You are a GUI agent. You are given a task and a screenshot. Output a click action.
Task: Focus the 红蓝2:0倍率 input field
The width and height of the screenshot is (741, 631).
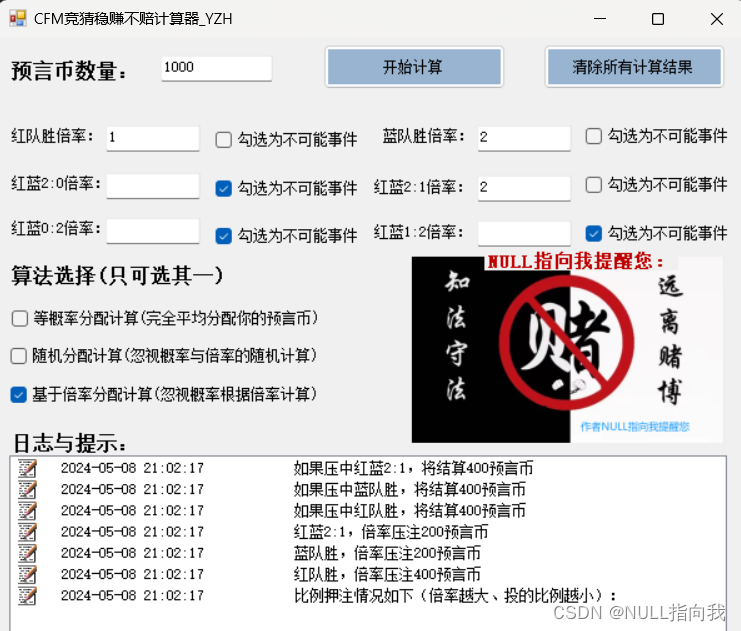[x=153, y=185]
